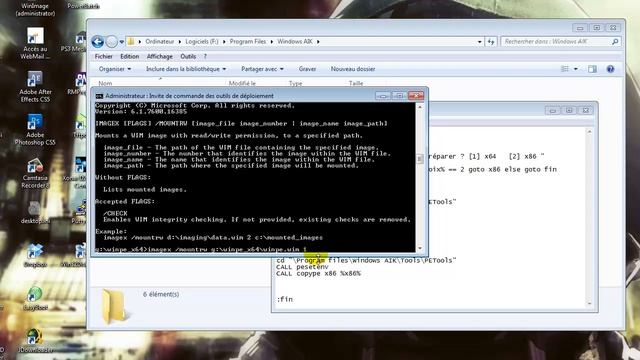Expand the arrow after Ordinateur breadcrumb
640x360 pixels.
180,42
